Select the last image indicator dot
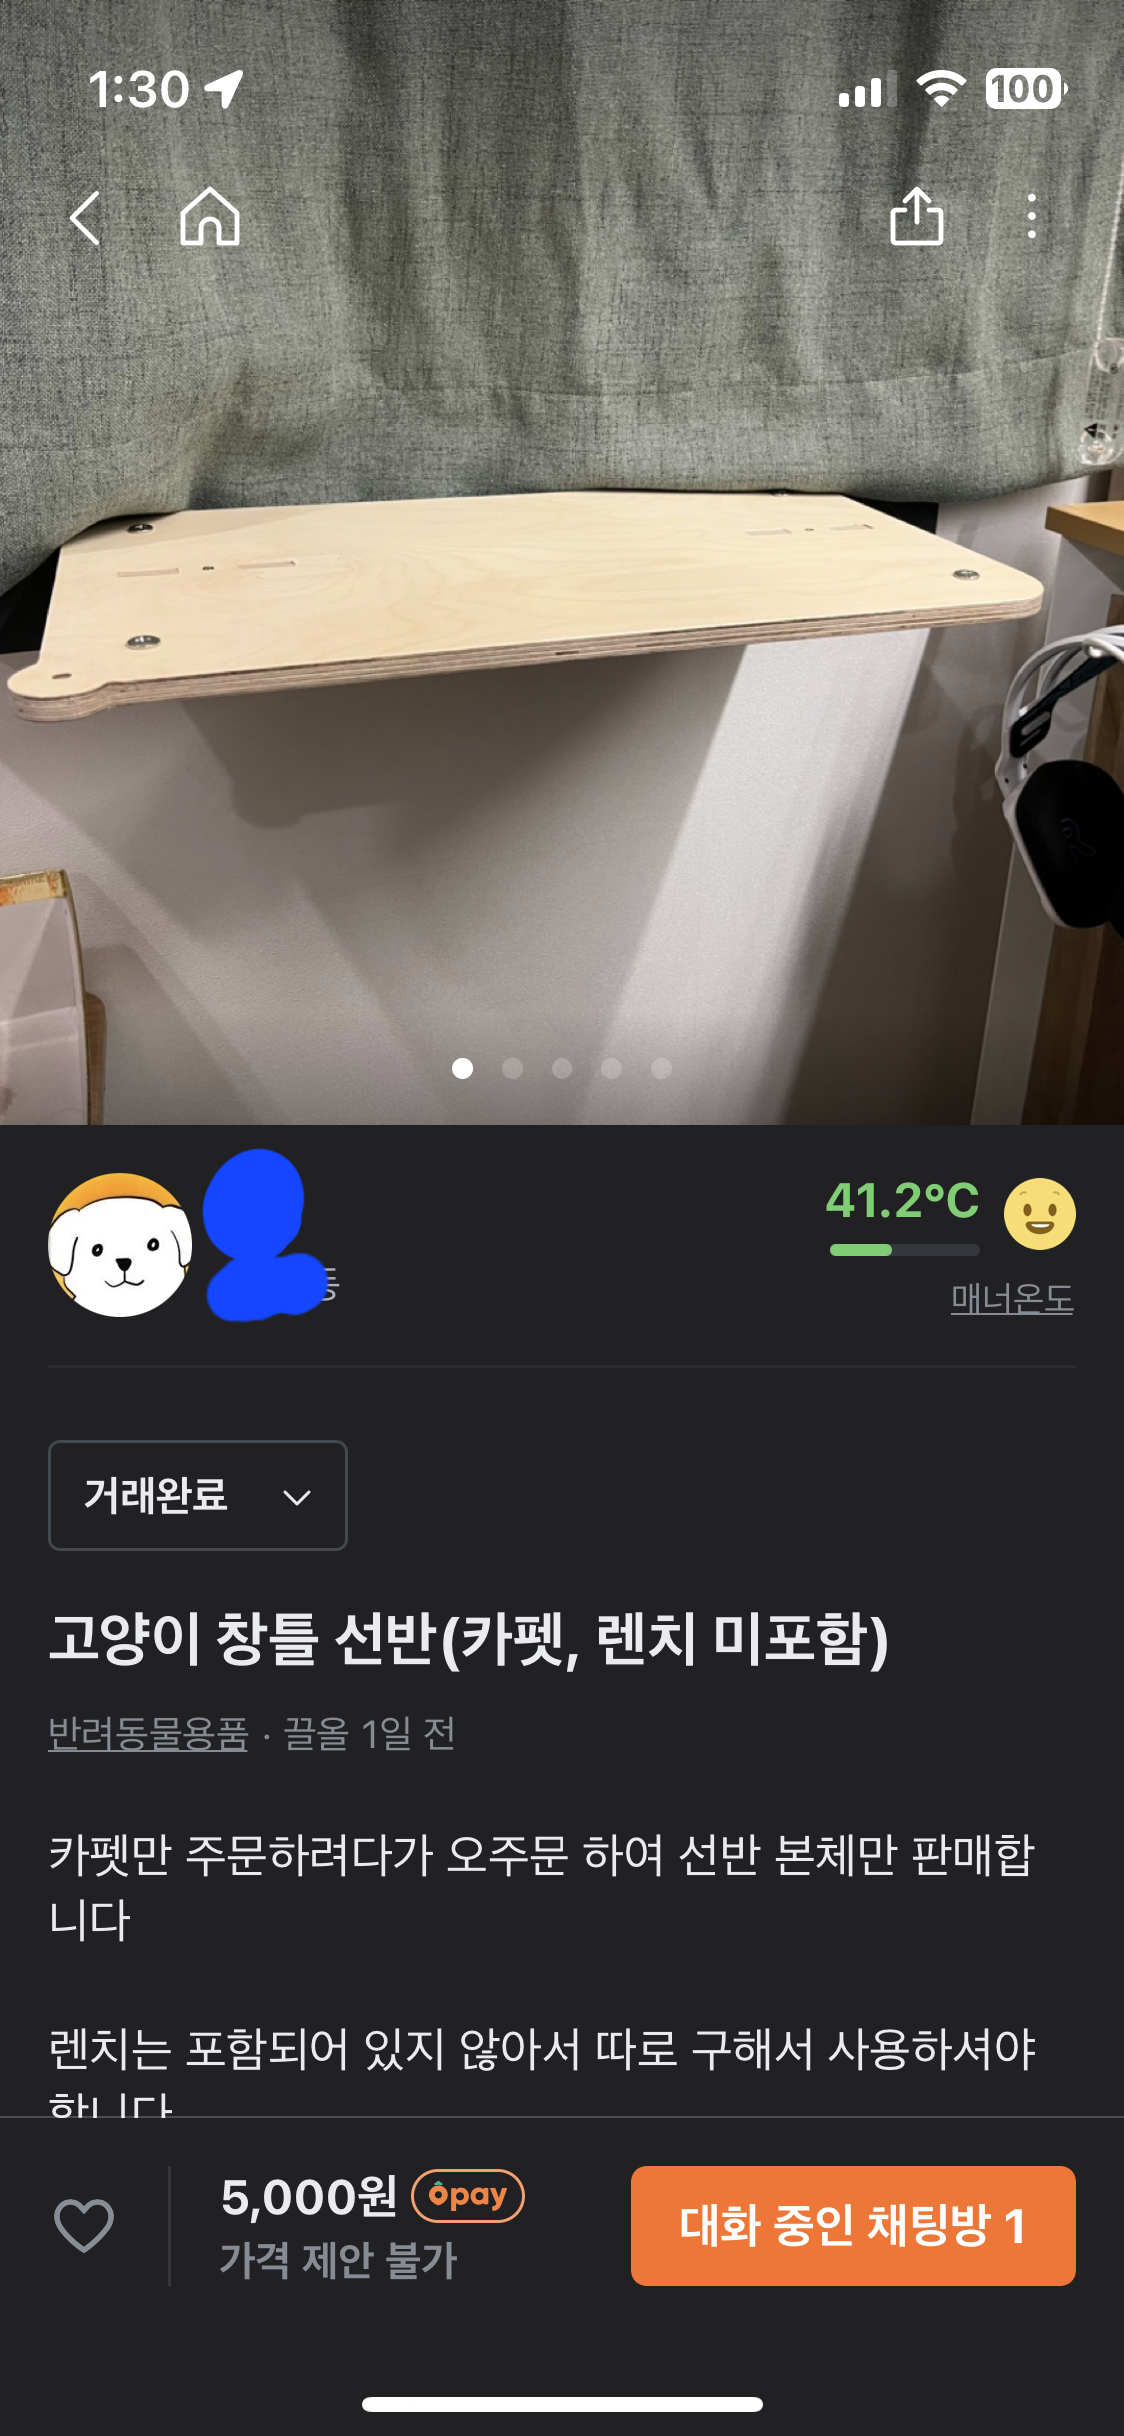This screenshot has width=1124, height=2436. (661, 1068)
